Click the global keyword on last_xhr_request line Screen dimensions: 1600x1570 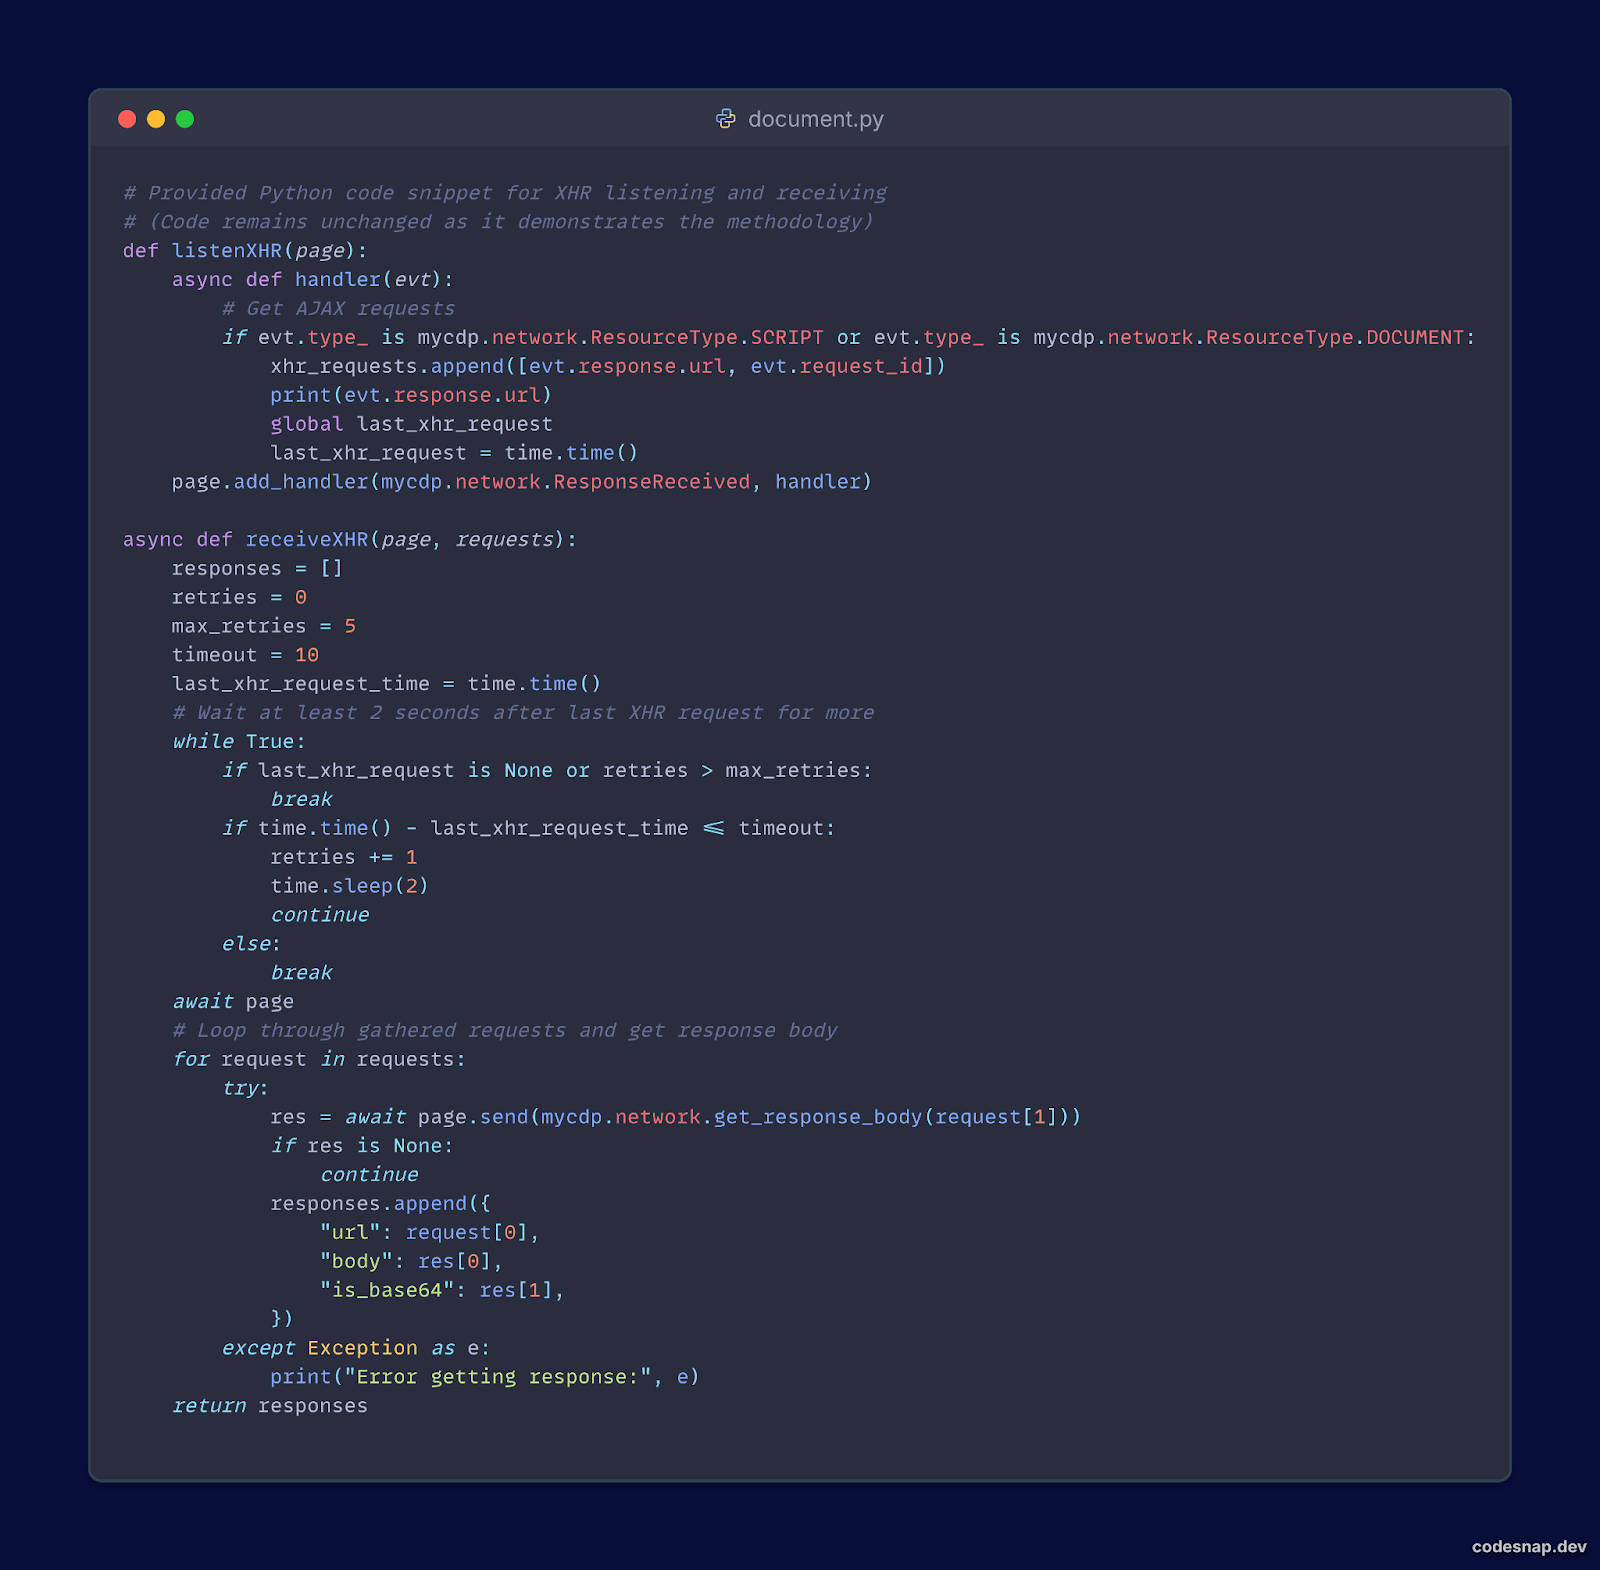pos(306,424)
